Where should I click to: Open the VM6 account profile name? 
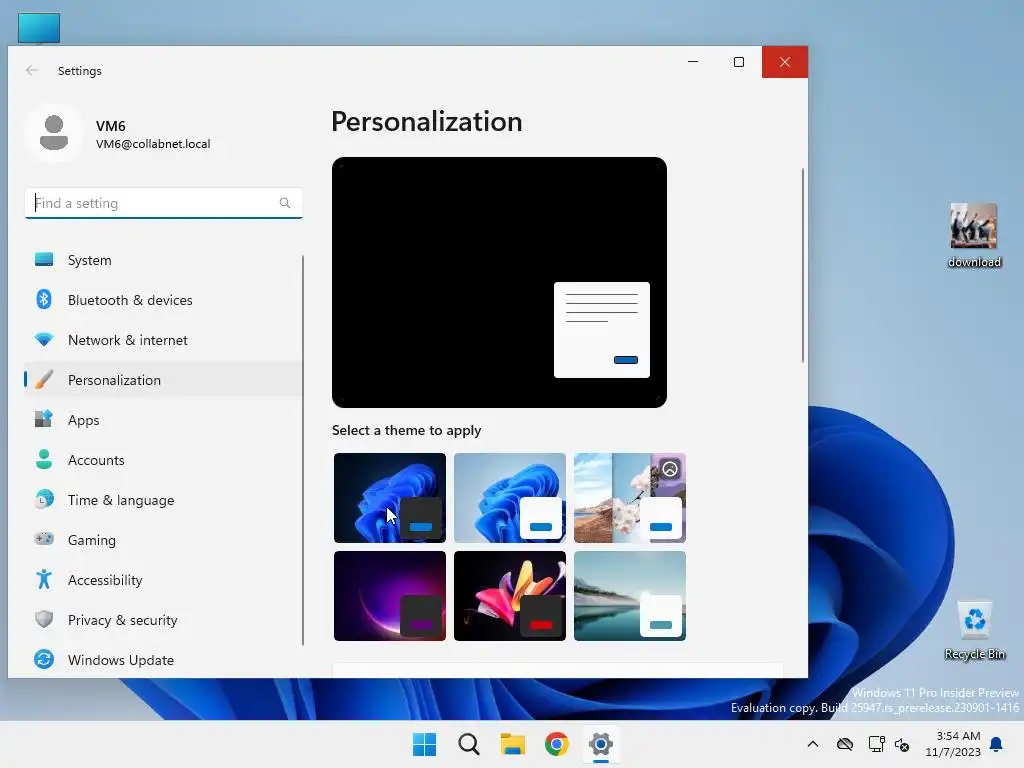tap(110, 125)
